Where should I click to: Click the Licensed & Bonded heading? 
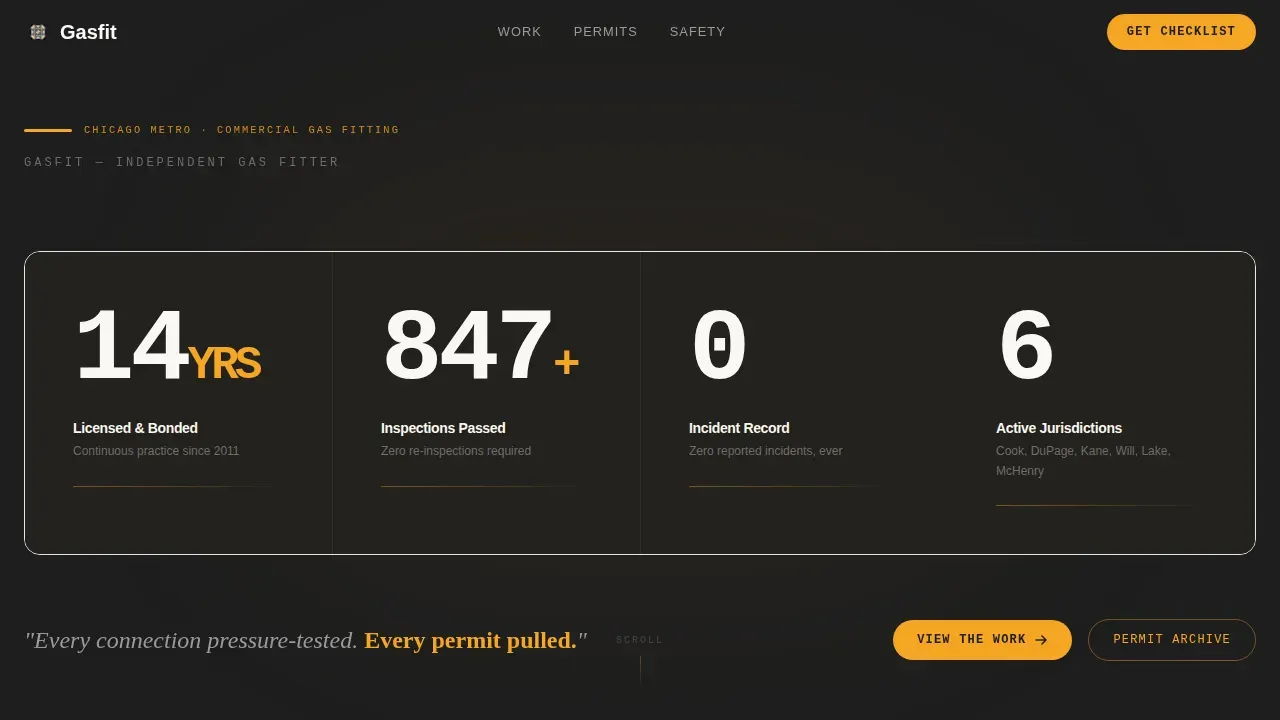click(x=135, y=428)
